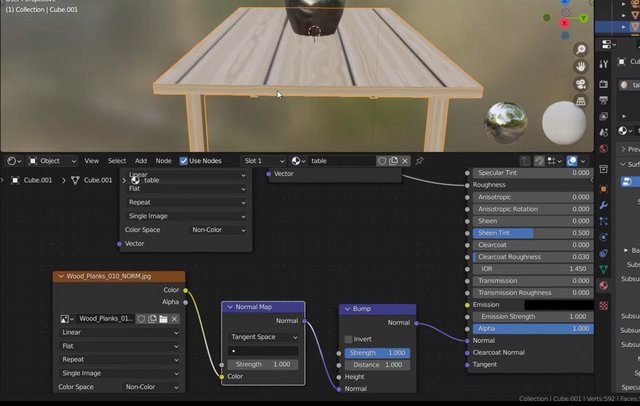Screen dimensions: 640x406
Task: Open the Tangent Space dropdown
Action: pos(264,337)
